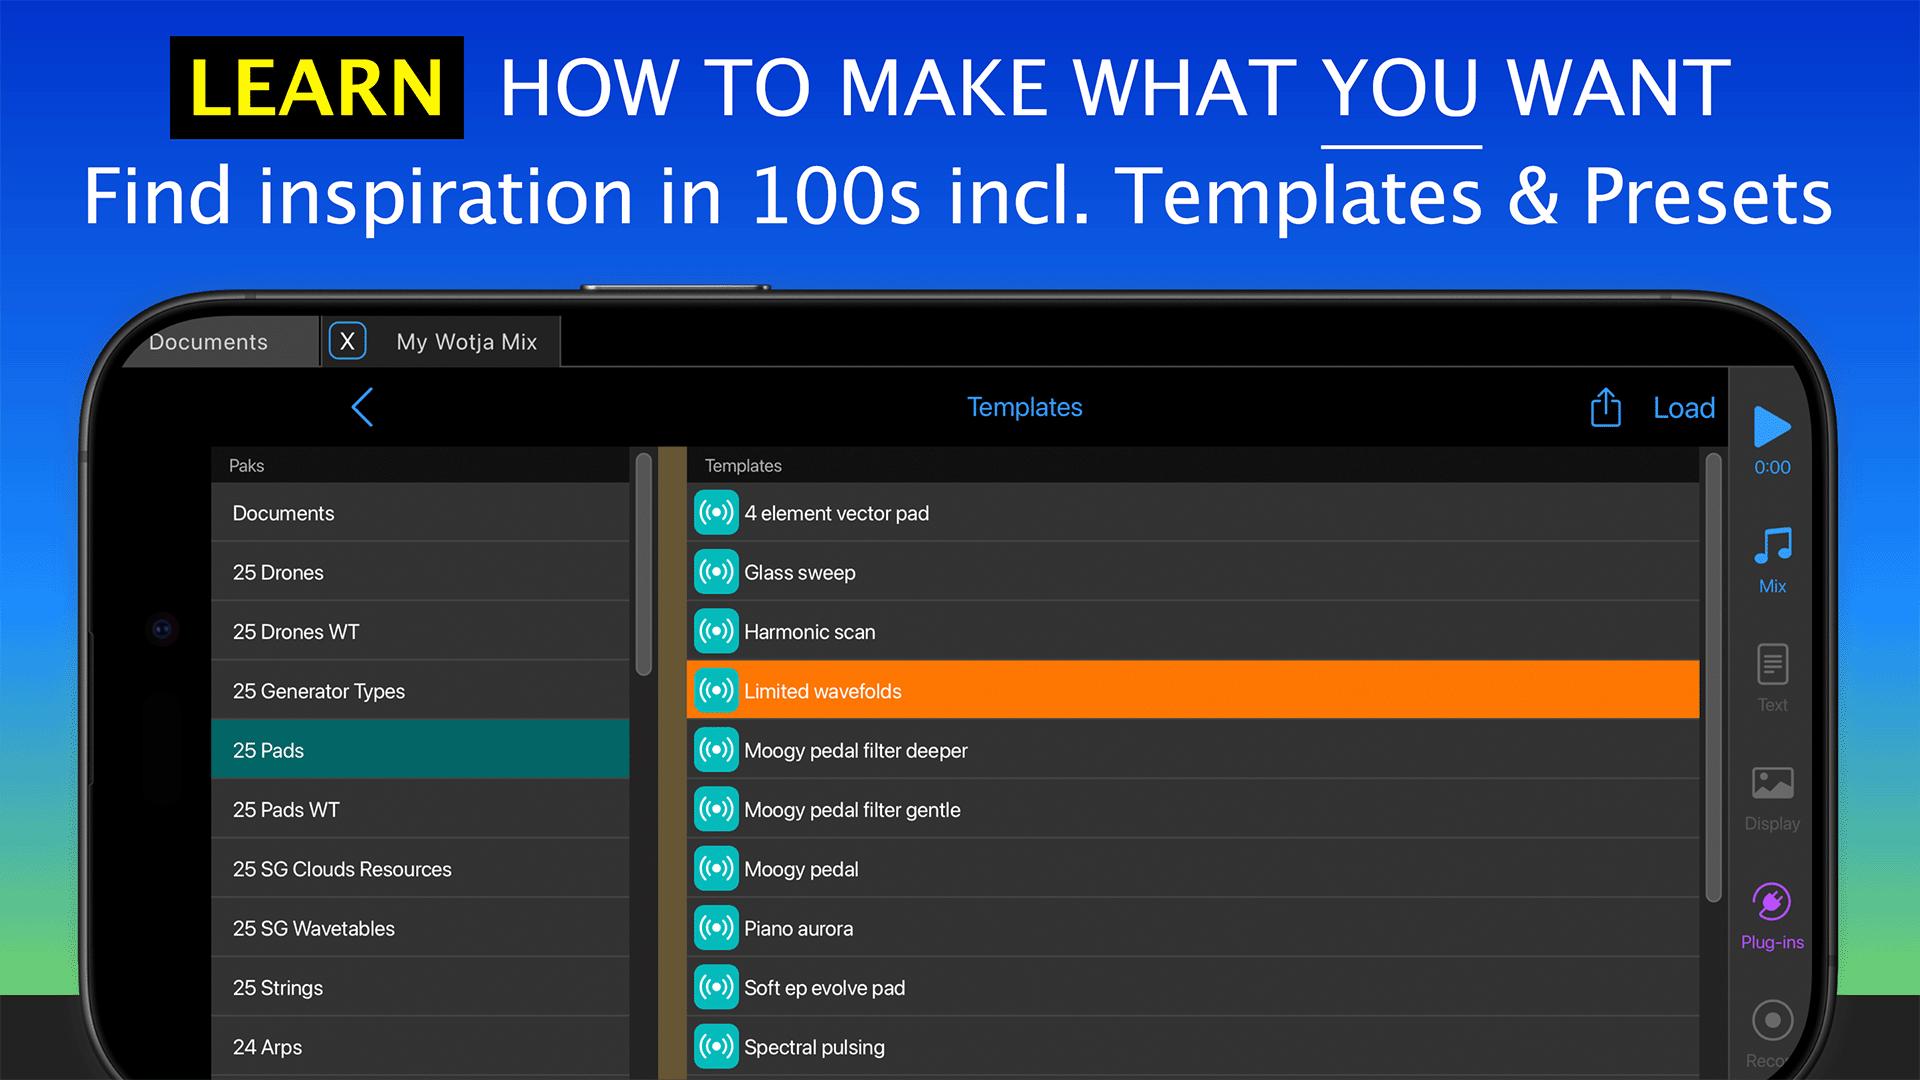
Task: Click the Paks list scrollbar
Action: (643, 565)
